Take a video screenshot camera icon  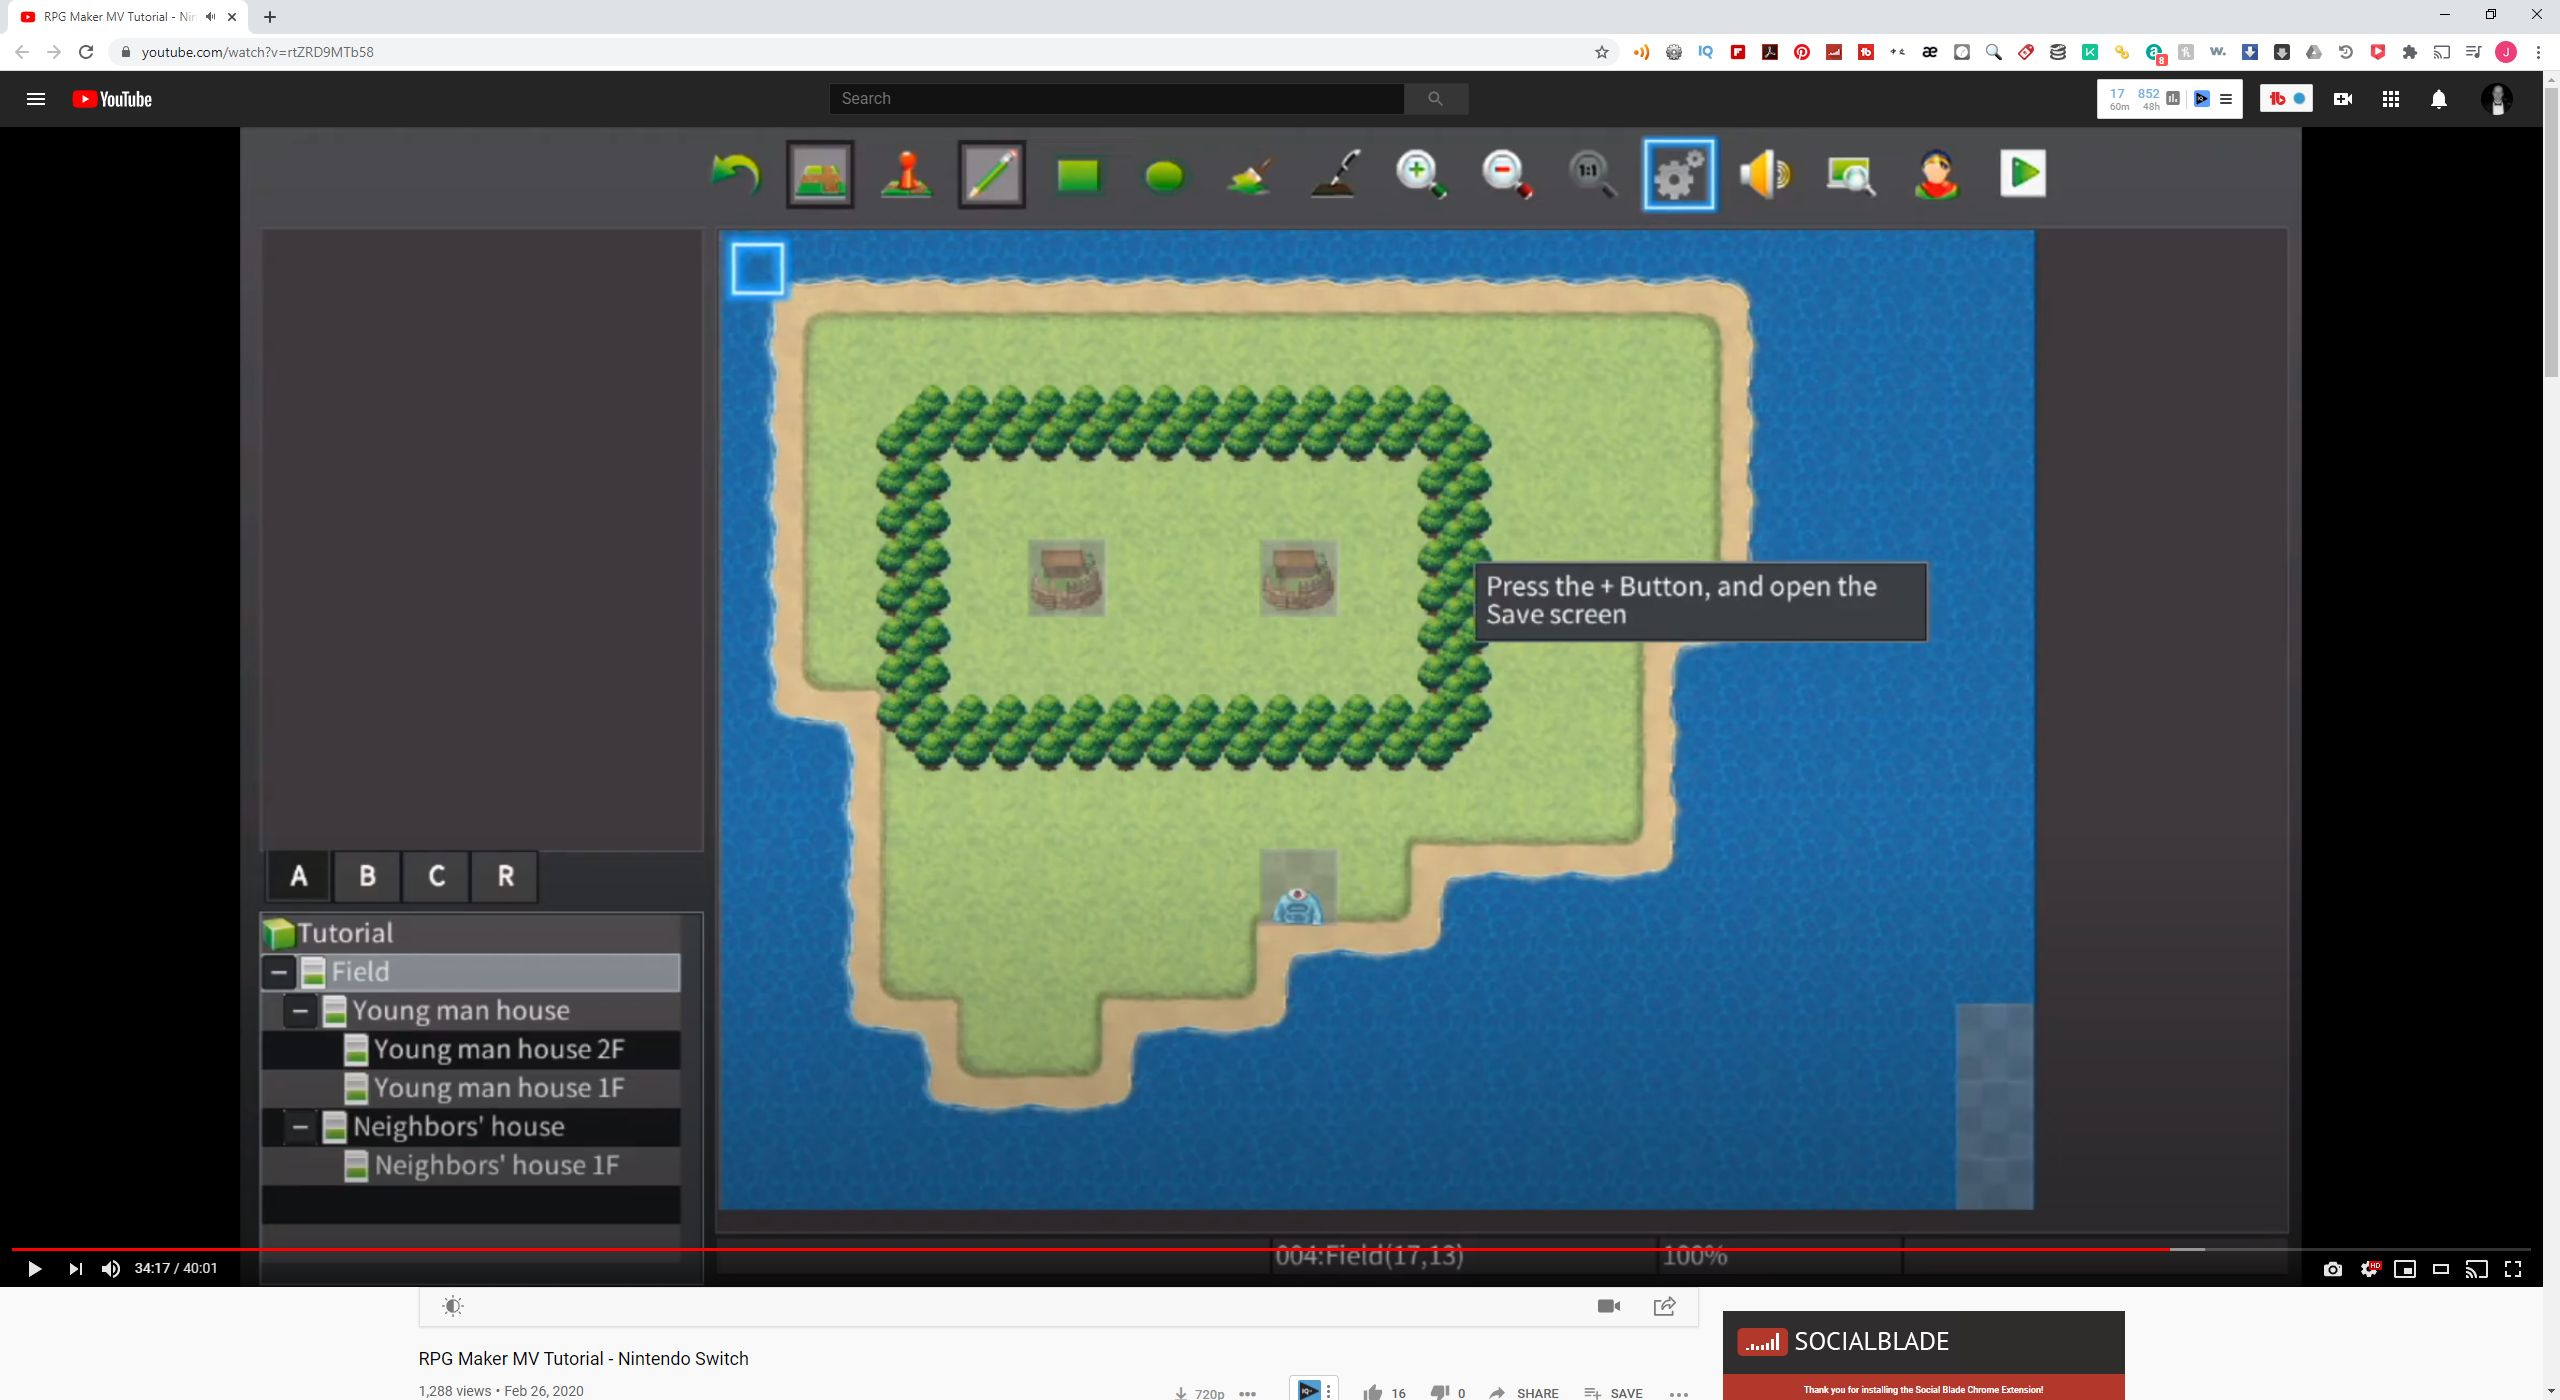[2333, 1269]
